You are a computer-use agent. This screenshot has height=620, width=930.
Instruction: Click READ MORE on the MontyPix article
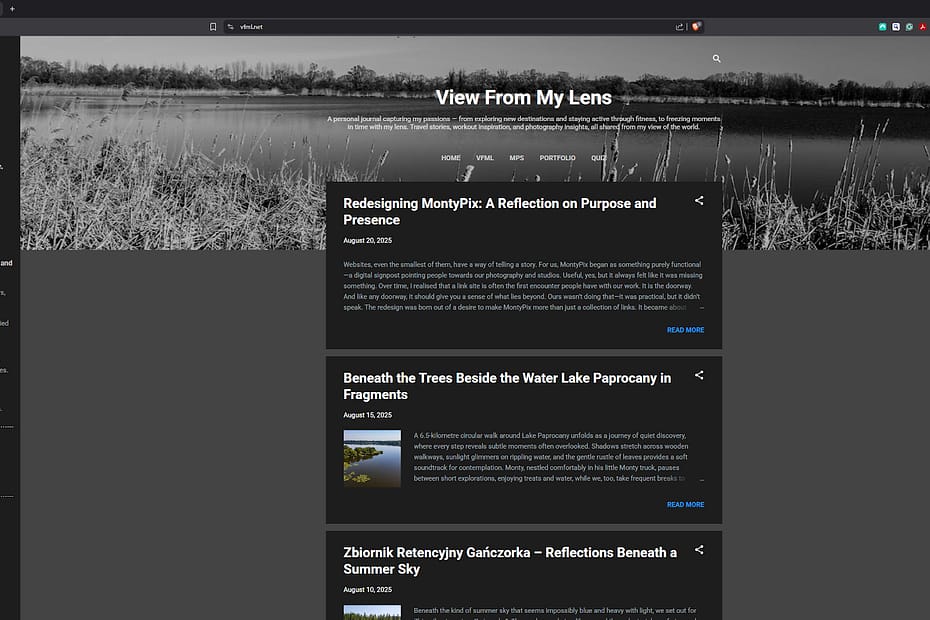click(685, 330)
